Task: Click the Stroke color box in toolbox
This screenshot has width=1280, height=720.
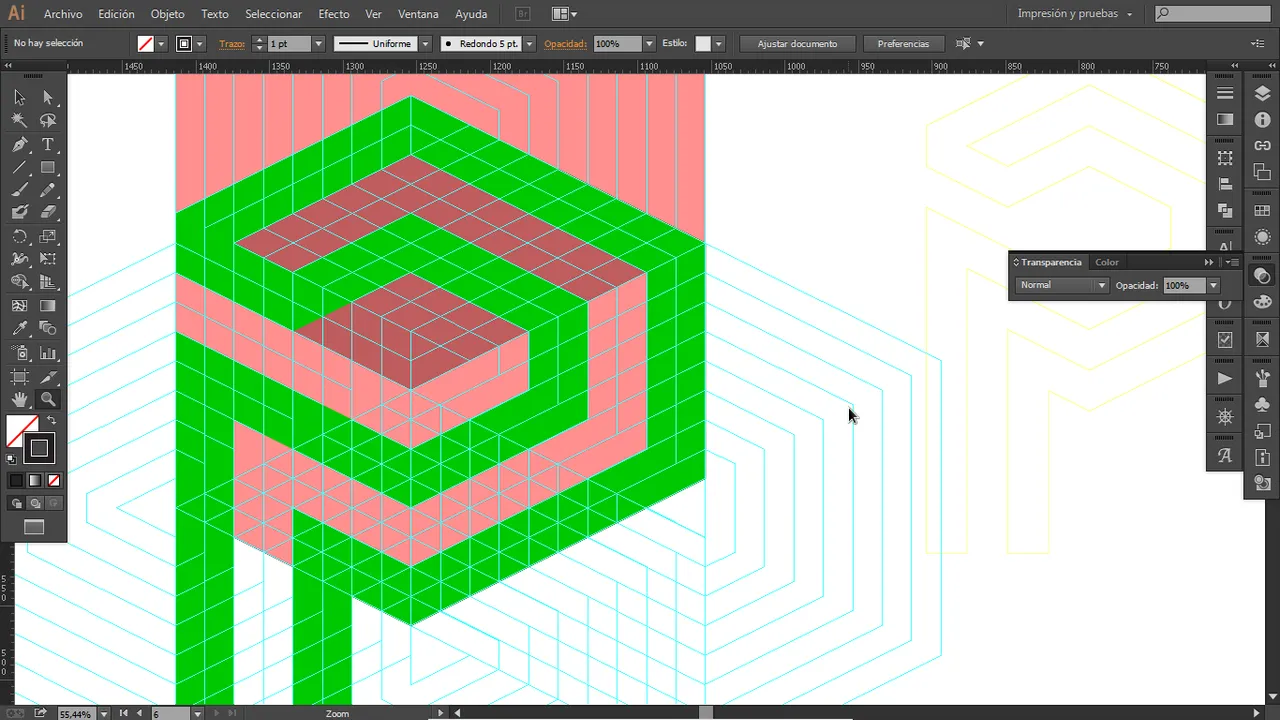Action: coord(40,448)
